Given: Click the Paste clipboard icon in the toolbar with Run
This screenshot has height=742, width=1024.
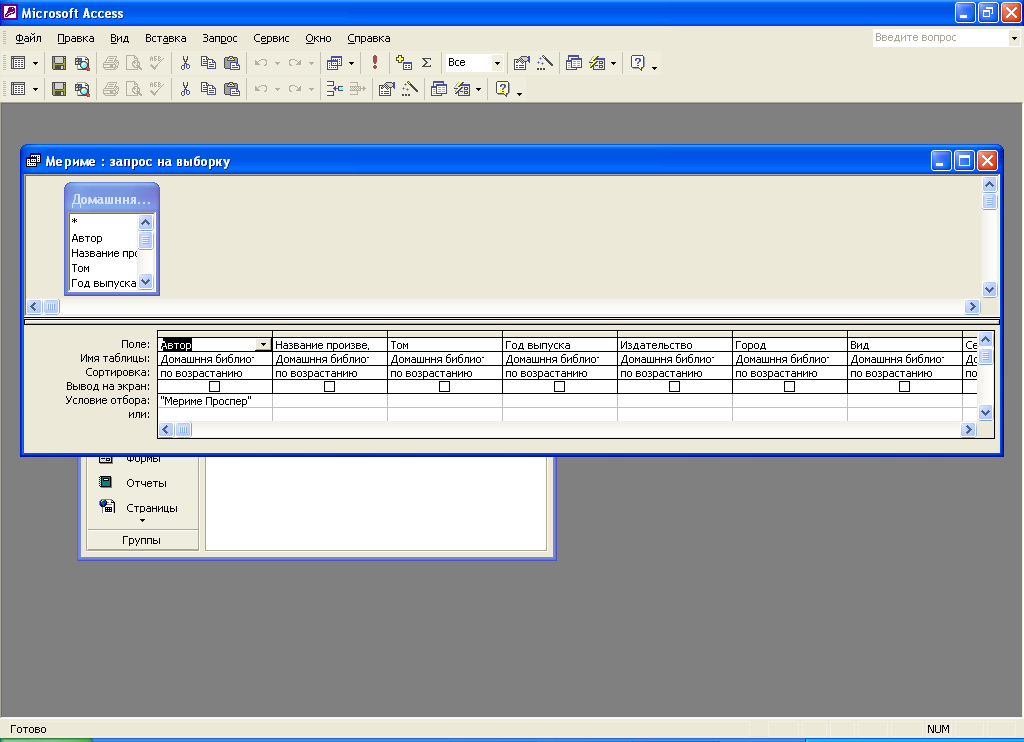Looking at the screenshot, I should pyautogui.click(x=232, y=63).
